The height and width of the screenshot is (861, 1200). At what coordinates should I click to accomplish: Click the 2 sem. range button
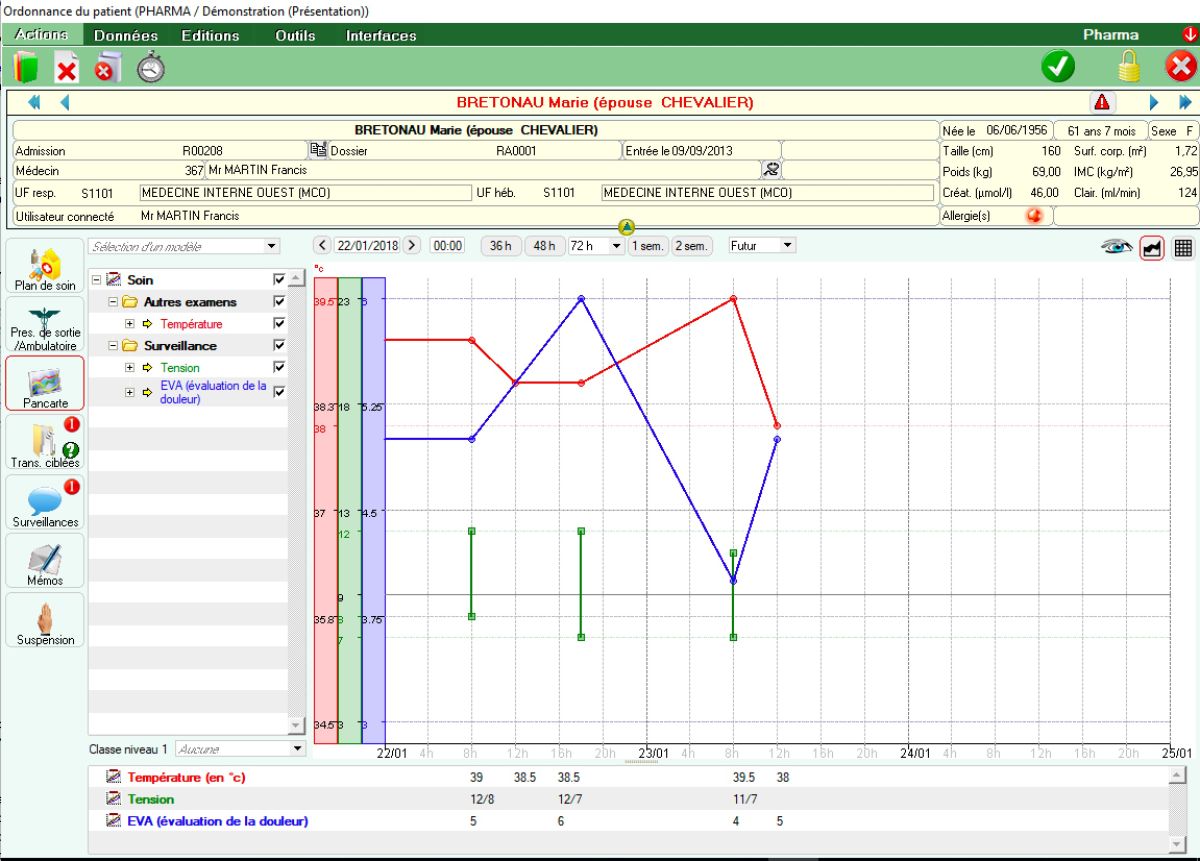coord(692,246)
